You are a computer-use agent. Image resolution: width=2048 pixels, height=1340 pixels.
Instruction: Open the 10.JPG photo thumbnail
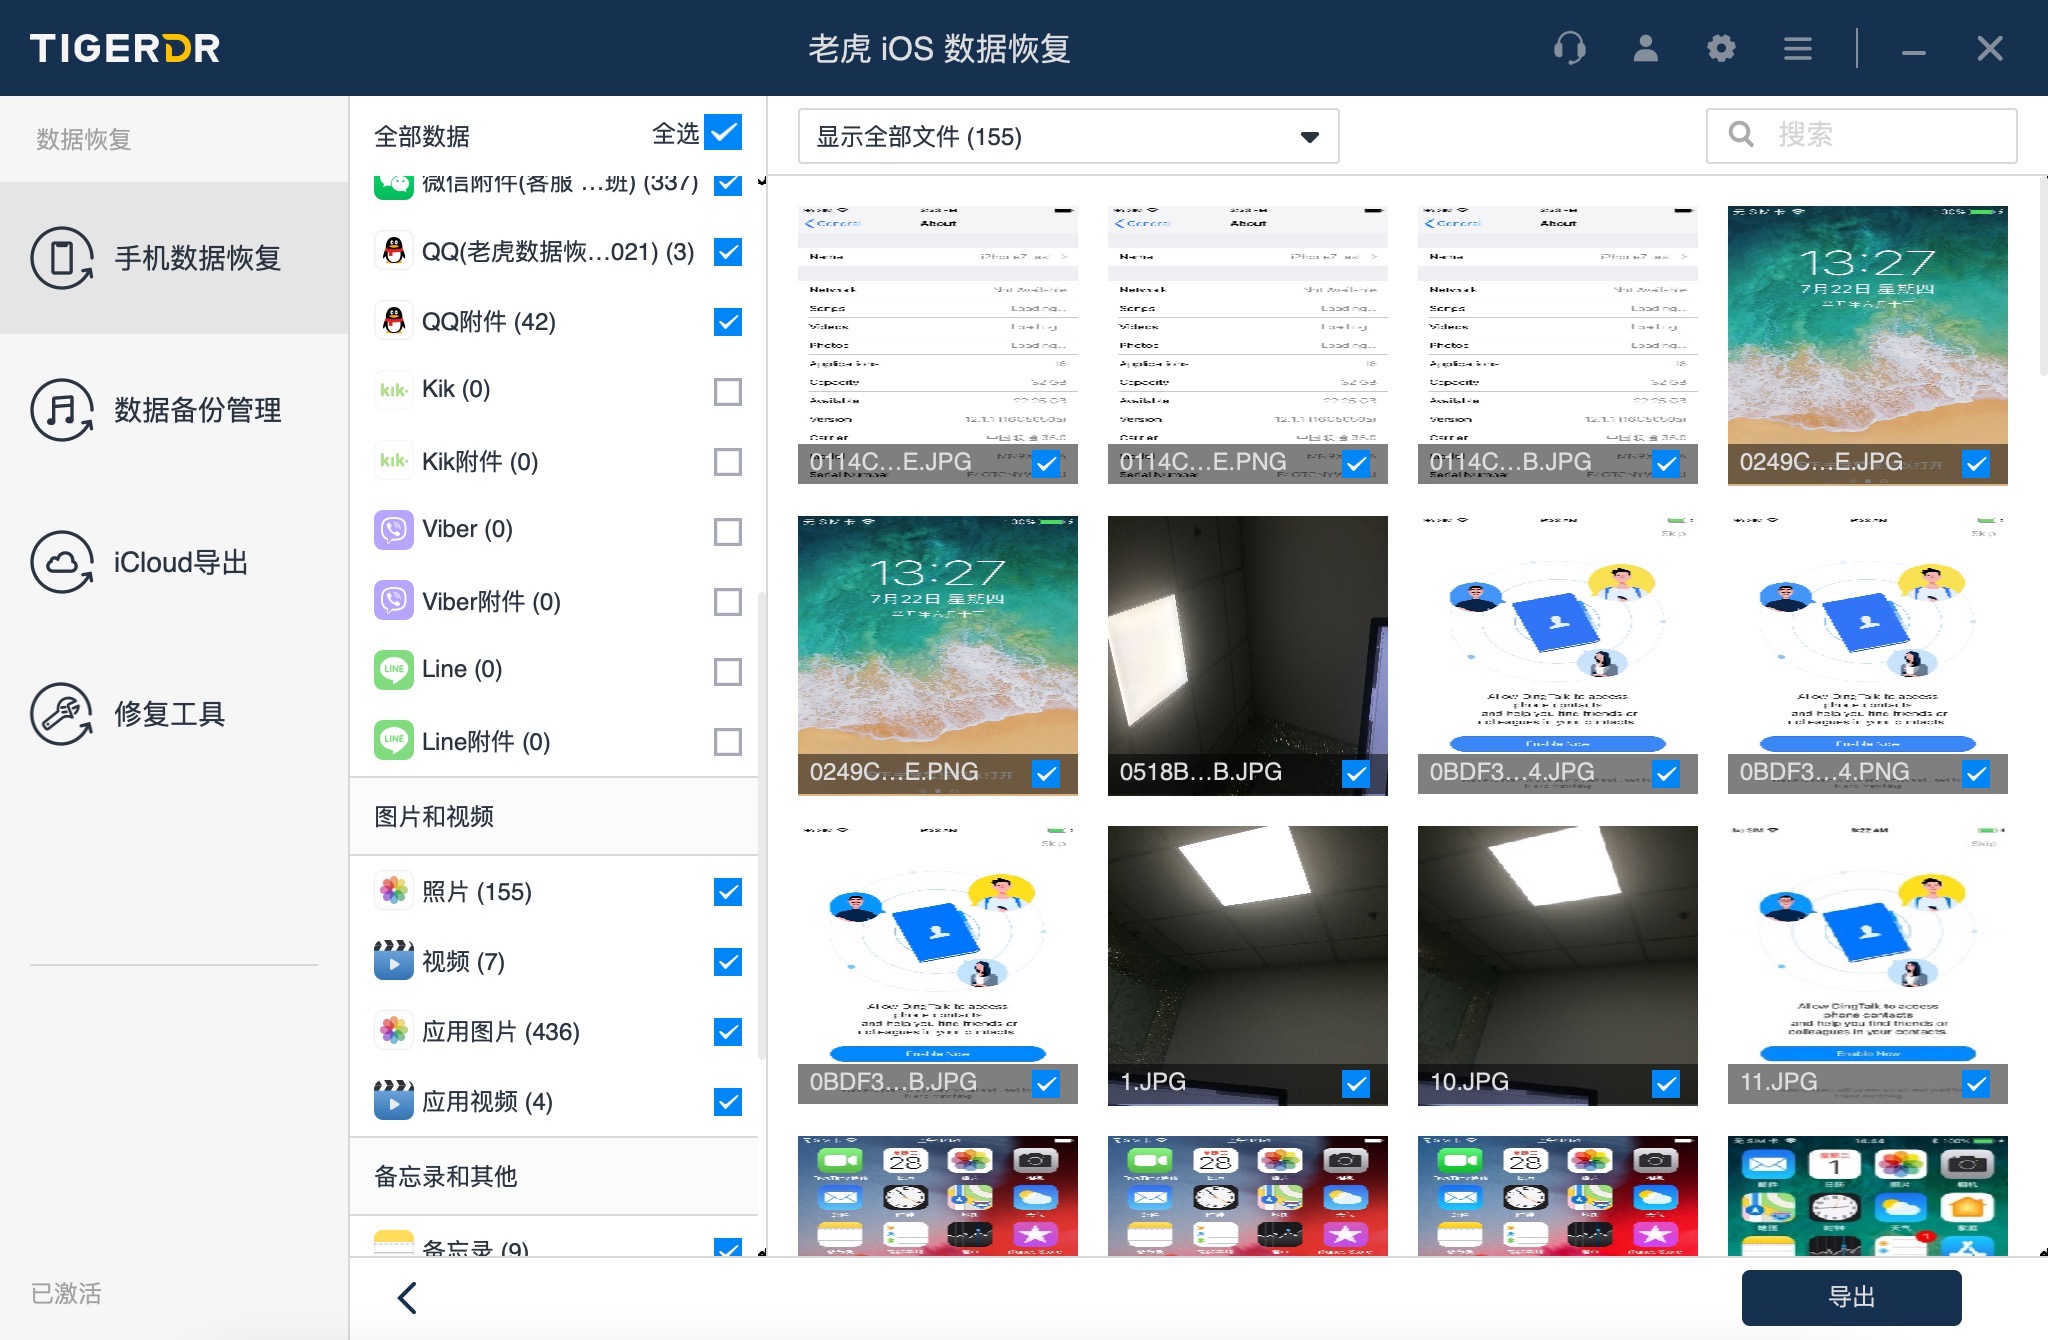pyautogui.click(x=1557, y=950)
